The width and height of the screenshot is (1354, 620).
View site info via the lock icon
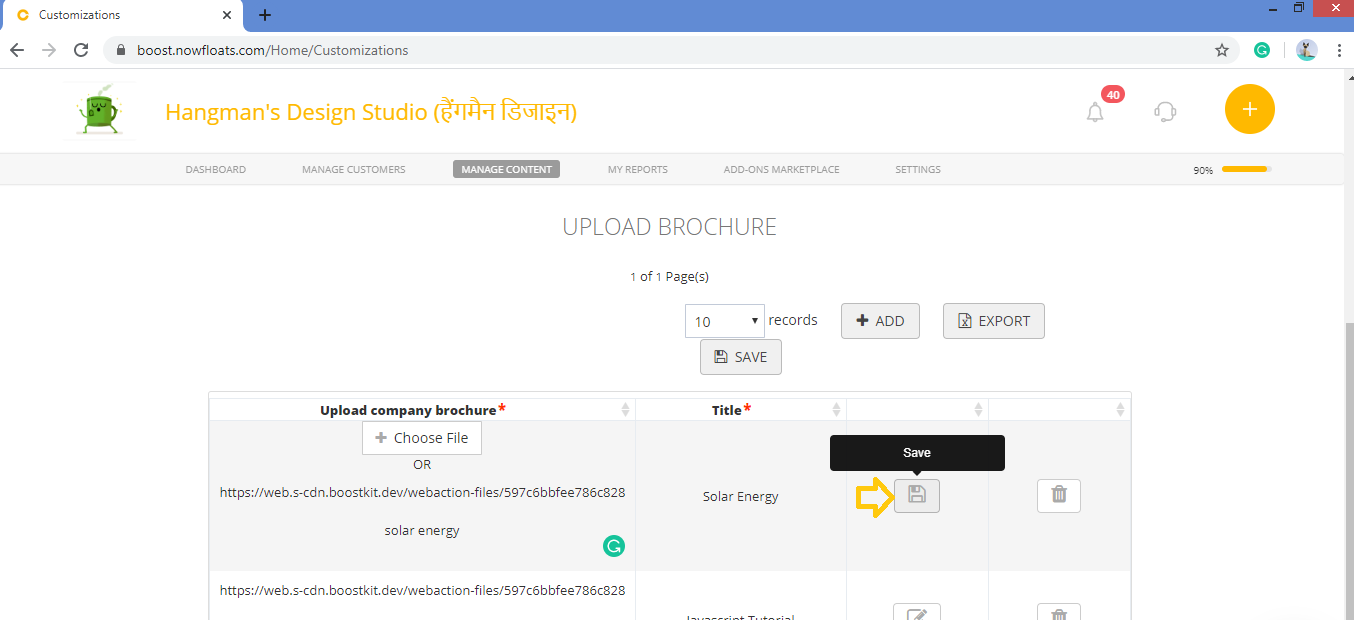[x=121, y=50]
